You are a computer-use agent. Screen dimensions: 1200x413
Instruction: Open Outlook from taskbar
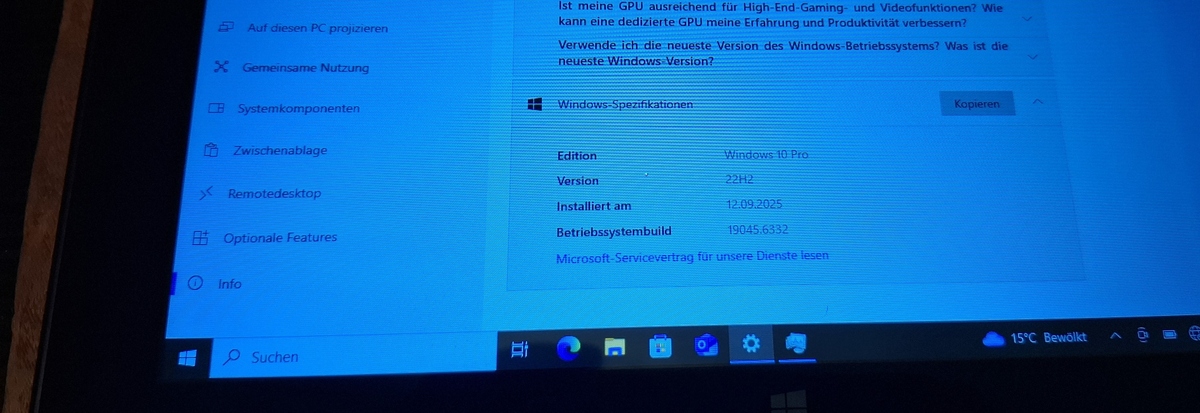coord(707,346)
